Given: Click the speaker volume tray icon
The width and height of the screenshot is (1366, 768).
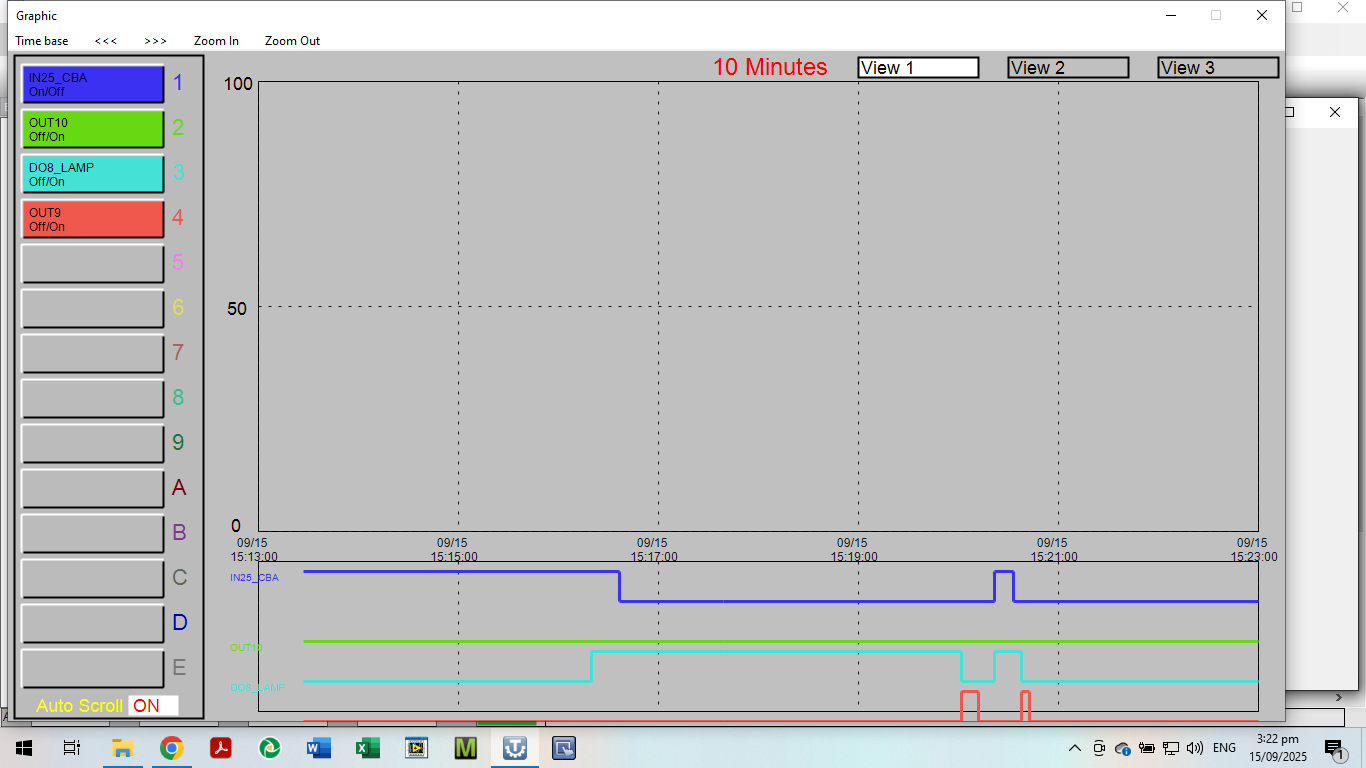Looking at the screenshot, I should coord(1194,748).
